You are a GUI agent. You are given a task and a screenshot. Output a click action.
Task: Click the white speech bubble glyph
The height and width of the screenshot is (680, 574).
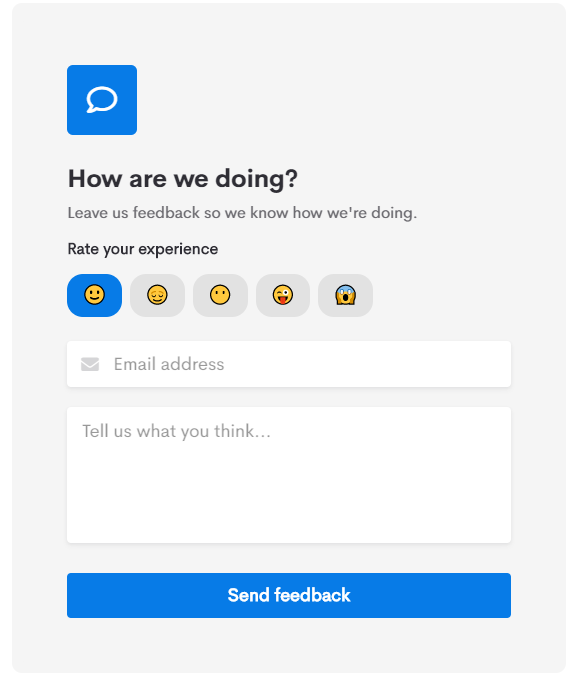coord(102,100)
